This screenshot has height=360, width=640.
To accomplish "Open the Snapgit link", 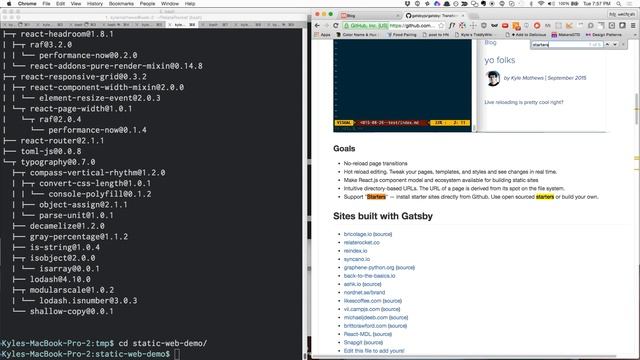I will [x=353, y=342].
